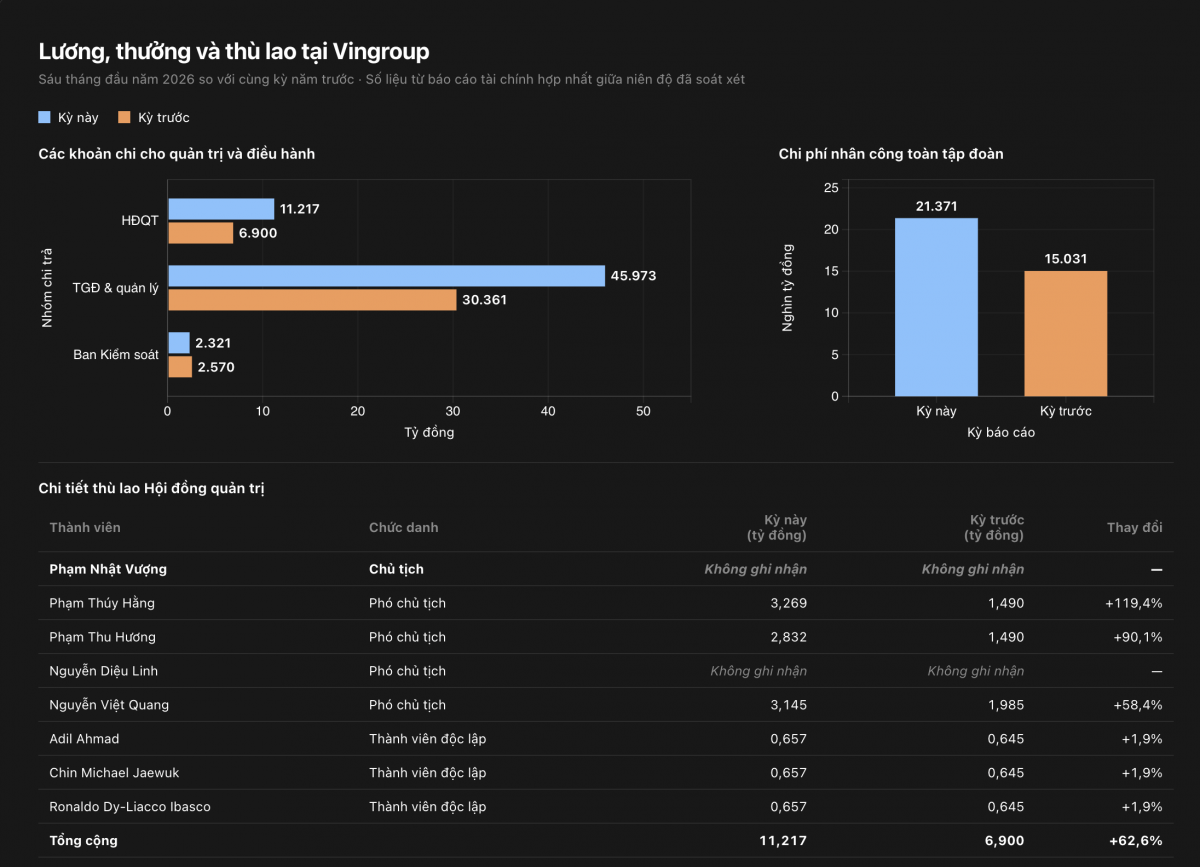
Task: Click the Chức danh column header
Action: (x=404, y=527)
